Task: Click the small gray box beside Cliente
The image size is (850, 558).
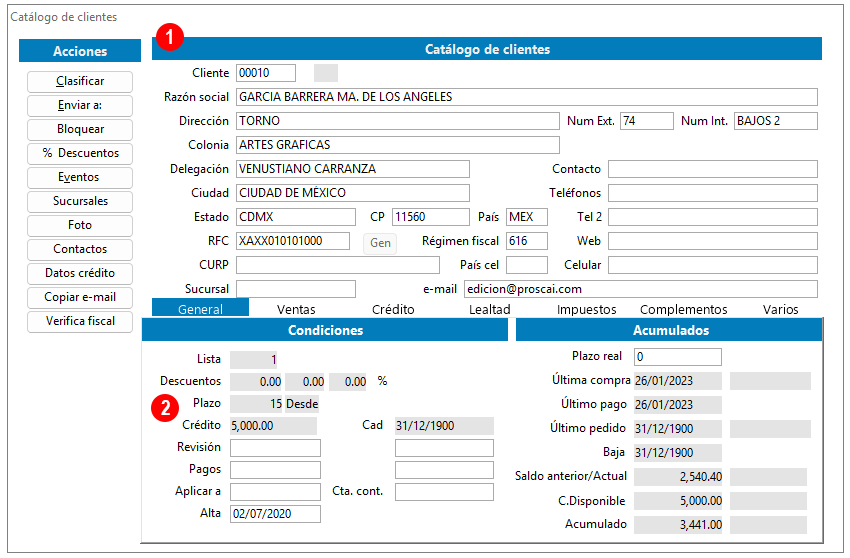Action: pyautogui.click(x=326, y=73)
